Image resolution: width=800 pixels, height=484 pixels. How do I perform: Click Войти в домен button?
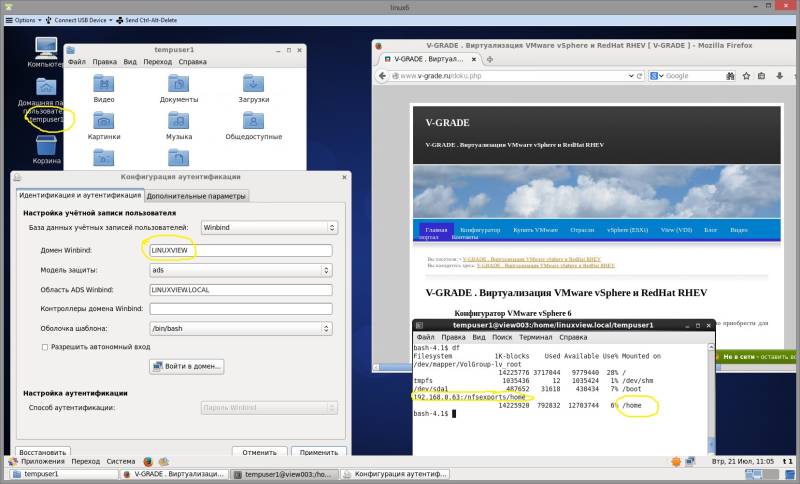pyautogui.click(x=187, y=366)
